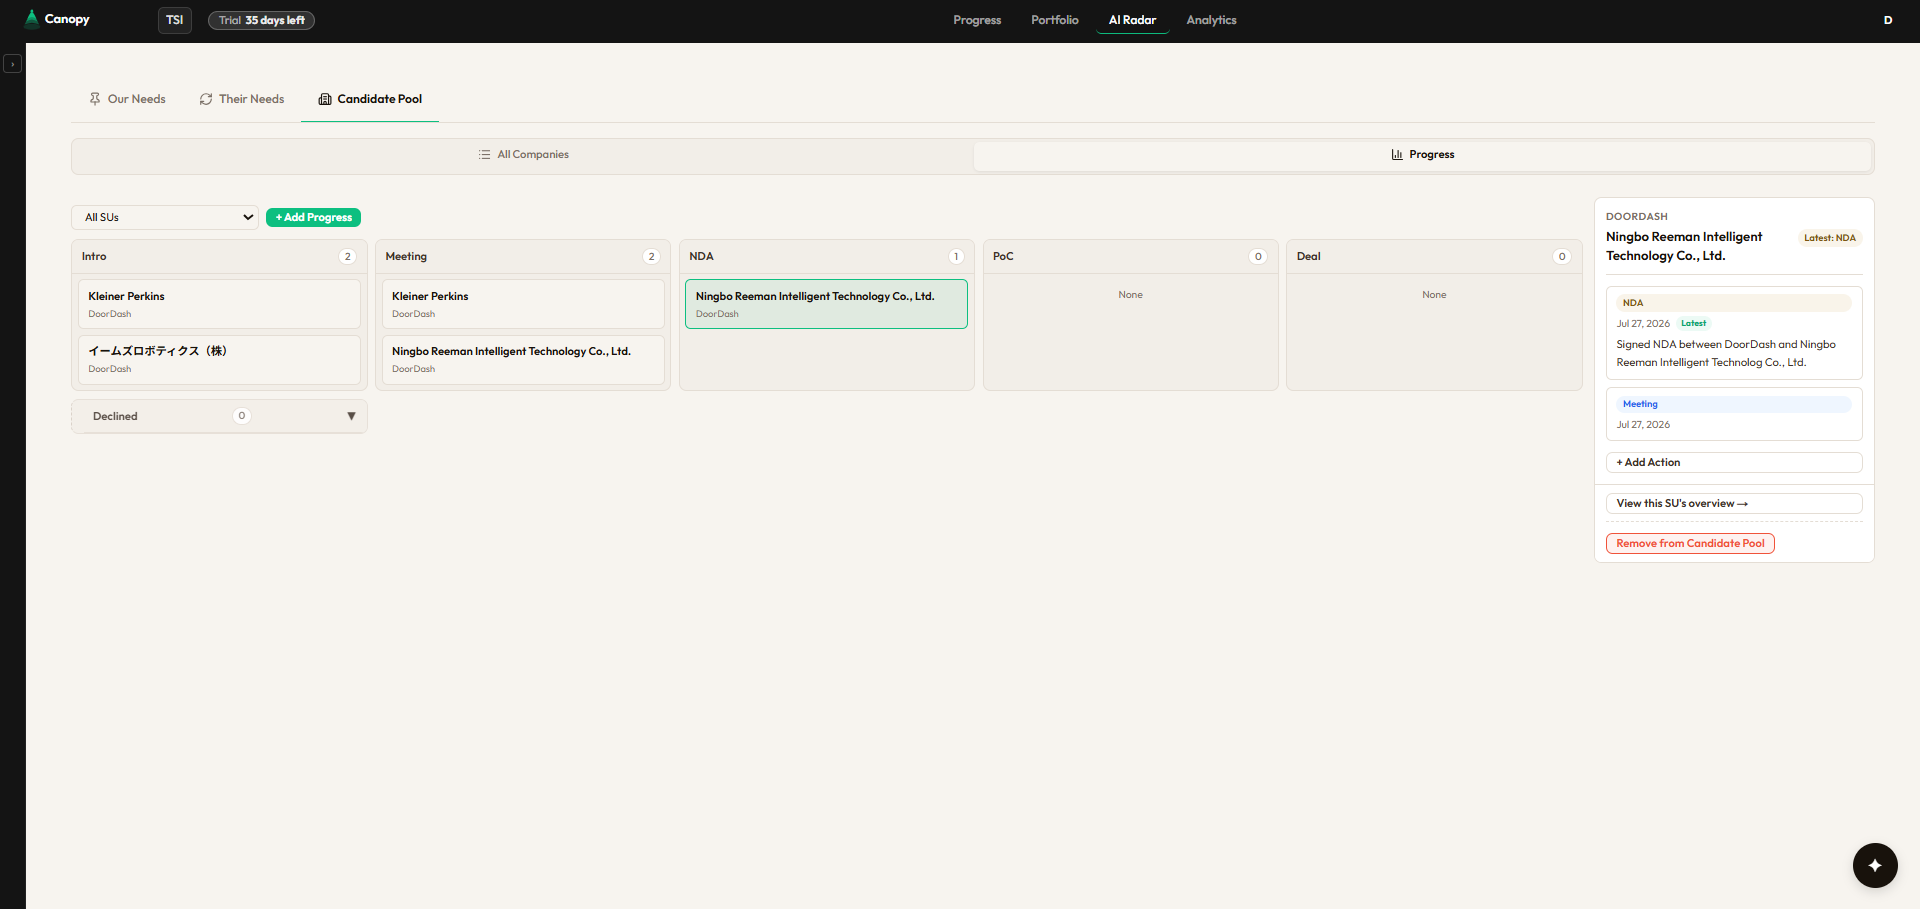Screen dimensions: 1920x909
Task: Click the Signed NDA description text
Action: coord(1726,353)
